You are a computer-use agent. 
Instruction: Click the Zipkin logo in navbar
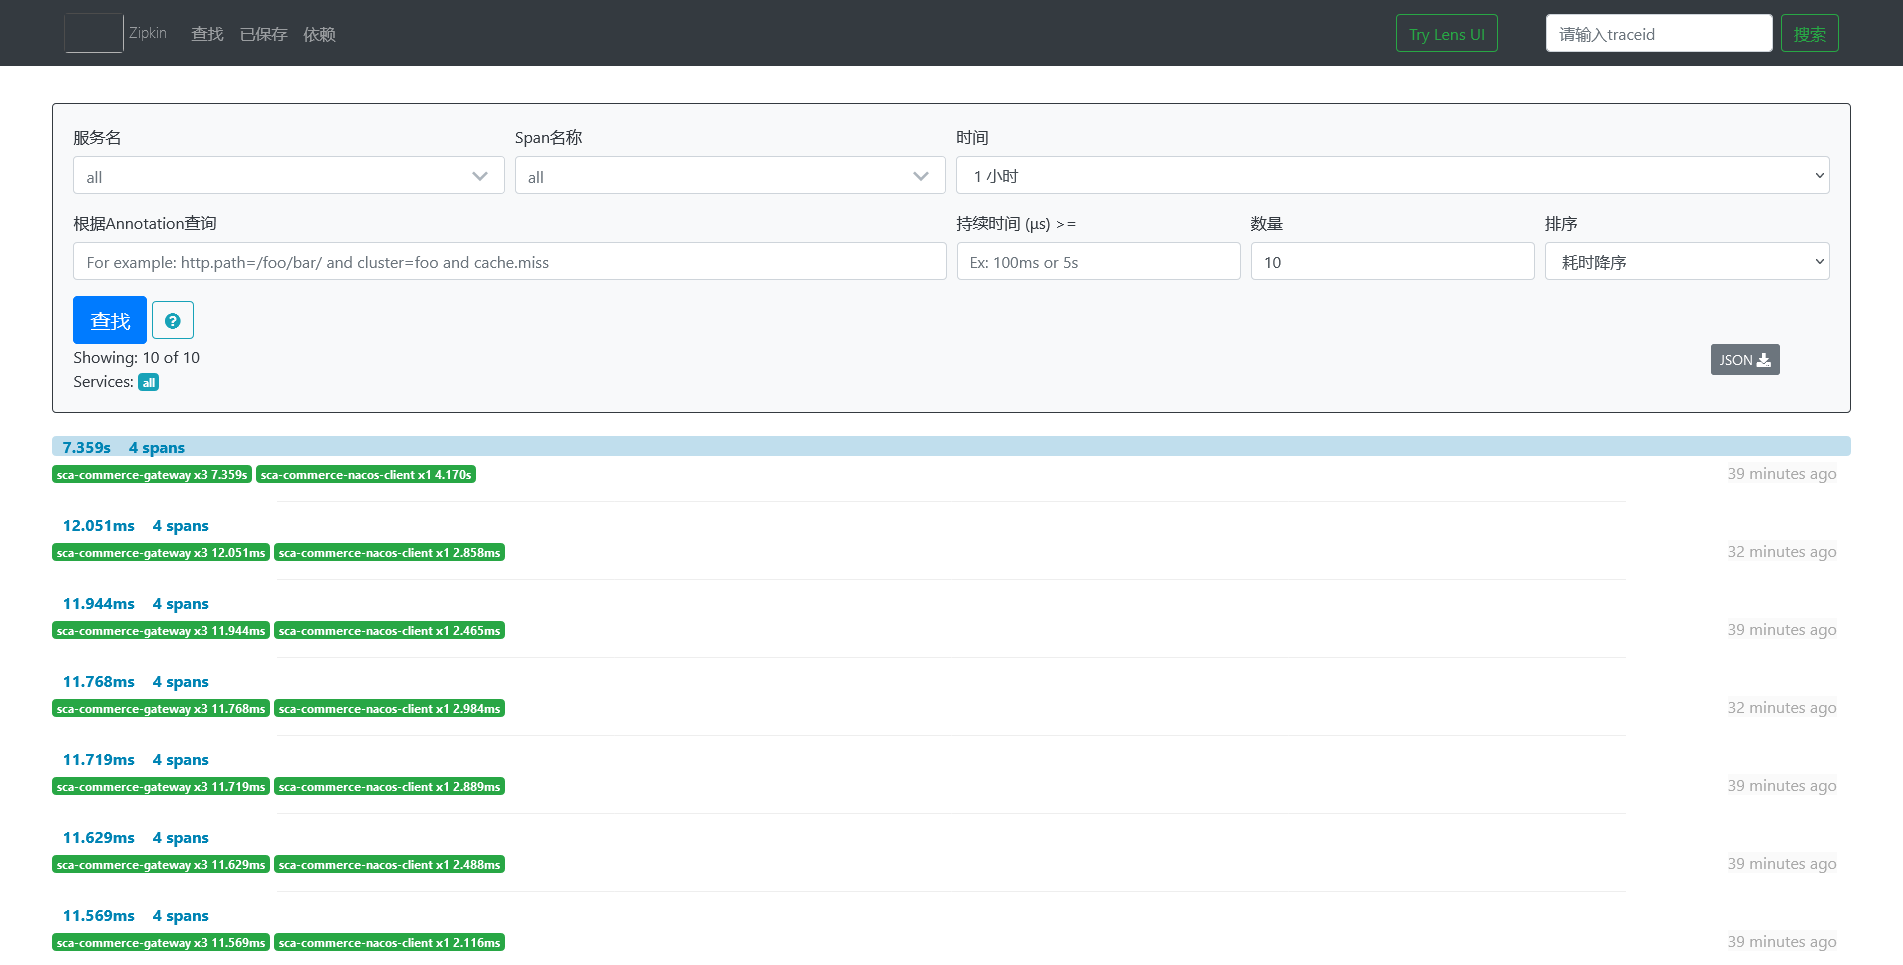click(x=94, y=33)
